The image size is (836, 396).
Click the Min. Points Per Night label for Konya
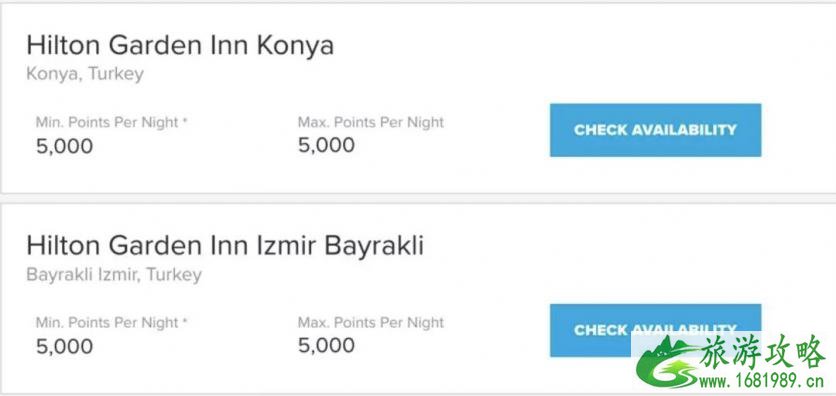point(107,122)
